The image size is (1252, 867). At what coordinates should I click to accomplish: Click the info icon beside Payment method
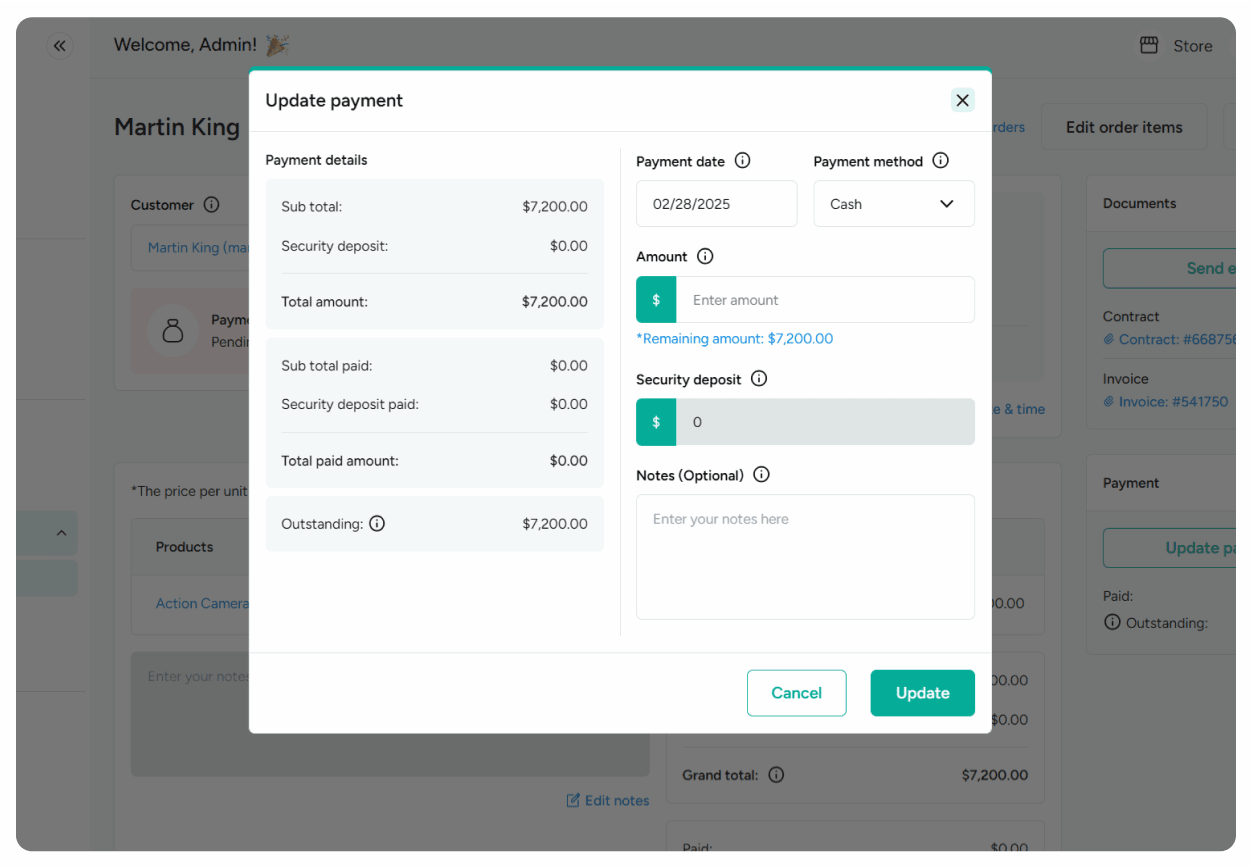click(940, 160)
